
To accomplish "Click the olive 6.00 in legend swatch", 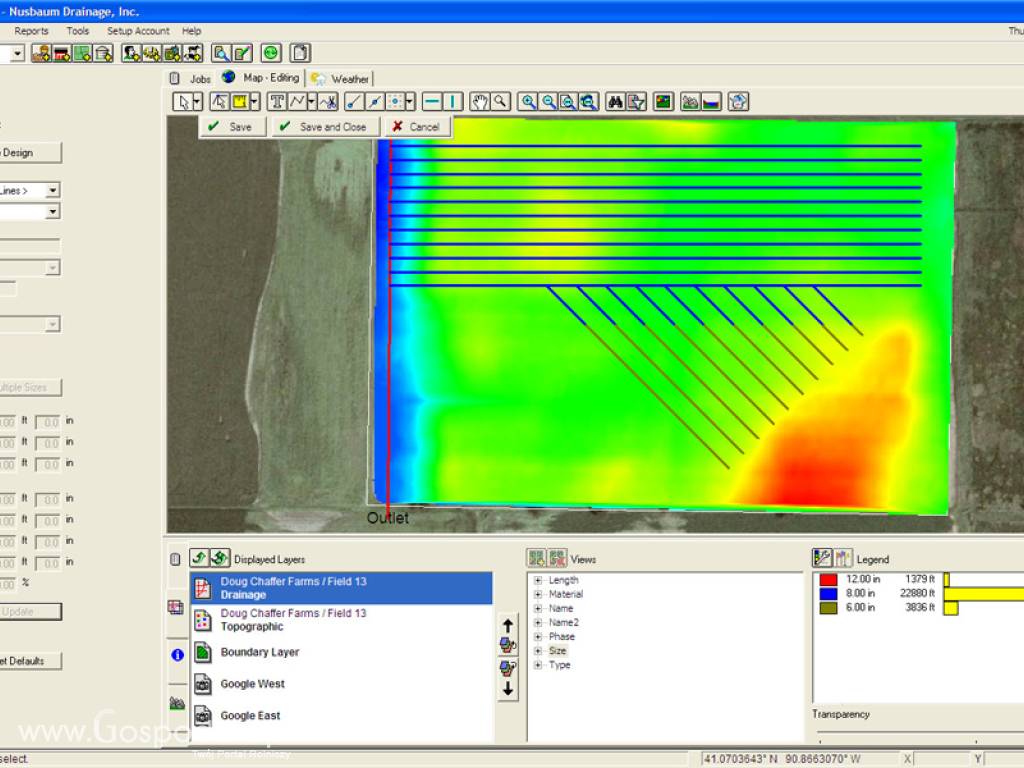I will coord(828,608).
